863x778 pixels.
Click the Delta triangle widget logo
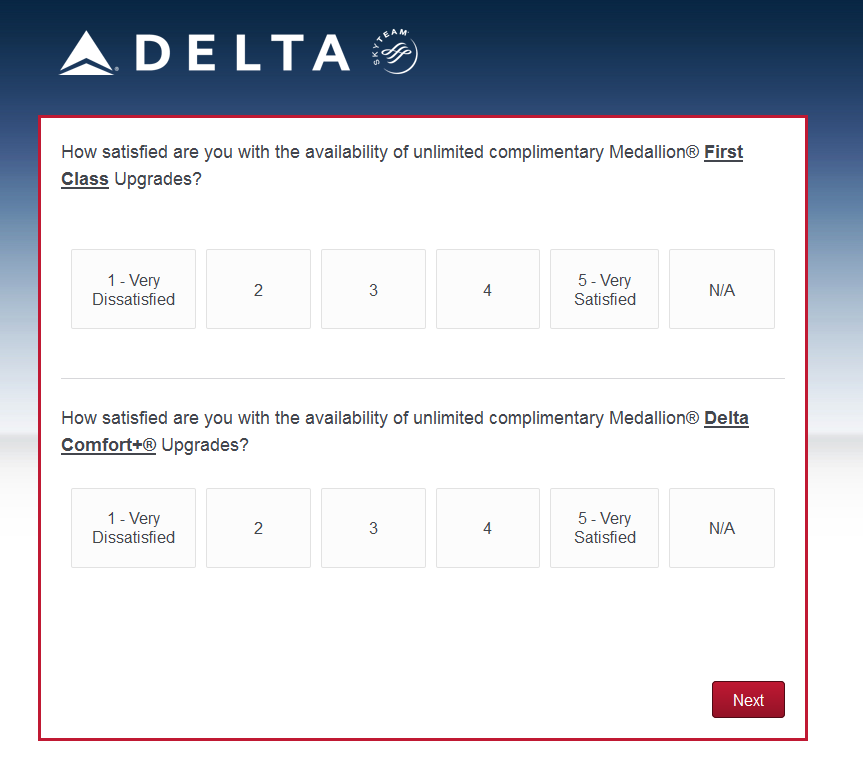click(x=88, y=53)
